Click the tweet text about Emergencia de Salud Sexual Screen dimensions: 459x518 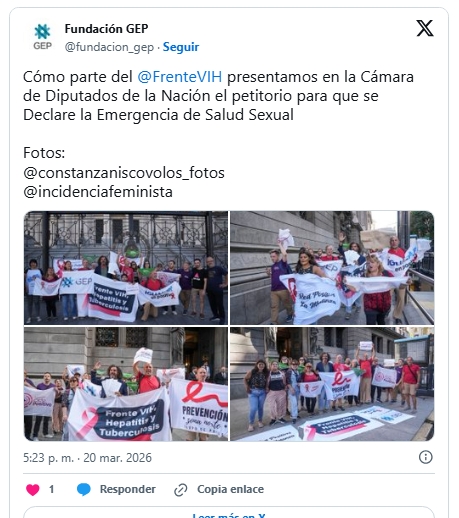coord(218,96)
